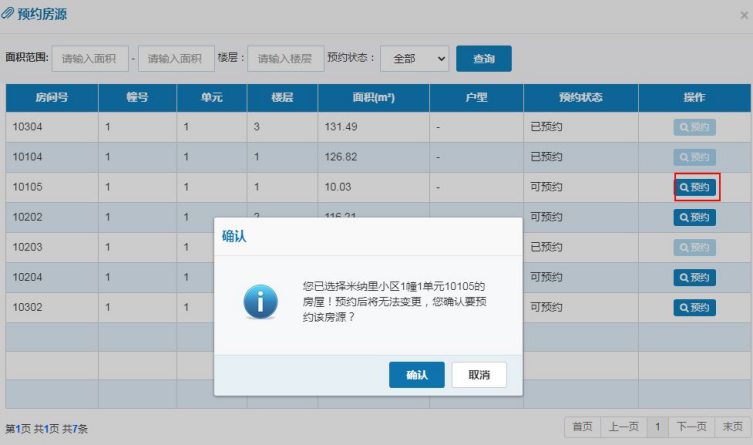This screenshot has height=445, width=753.
Task: Click the disabled 预约 button for room 10104
Action: (x=695, y=157)
